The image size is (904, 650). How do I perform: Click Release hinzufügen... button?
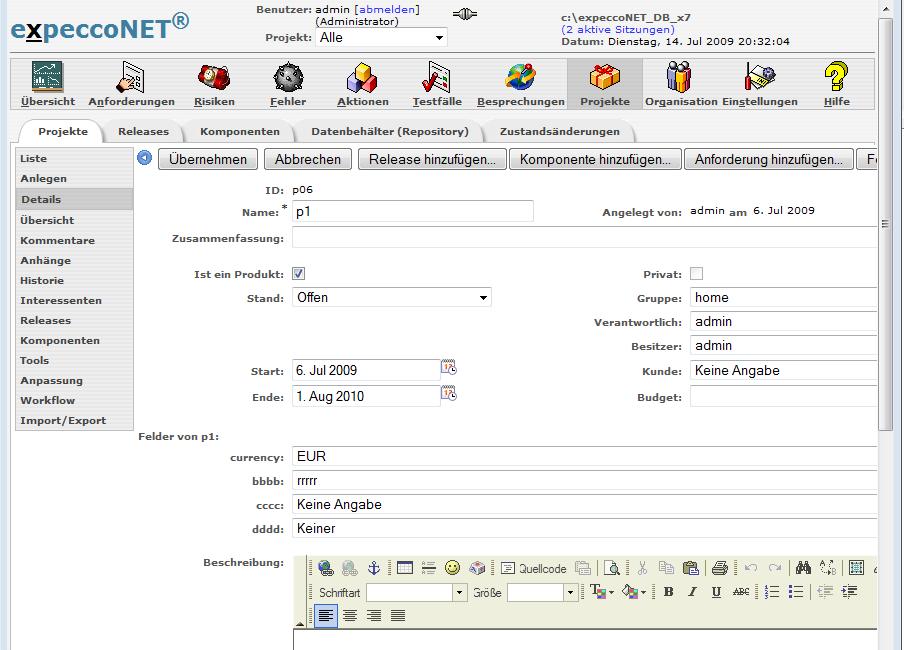(432, 159)
